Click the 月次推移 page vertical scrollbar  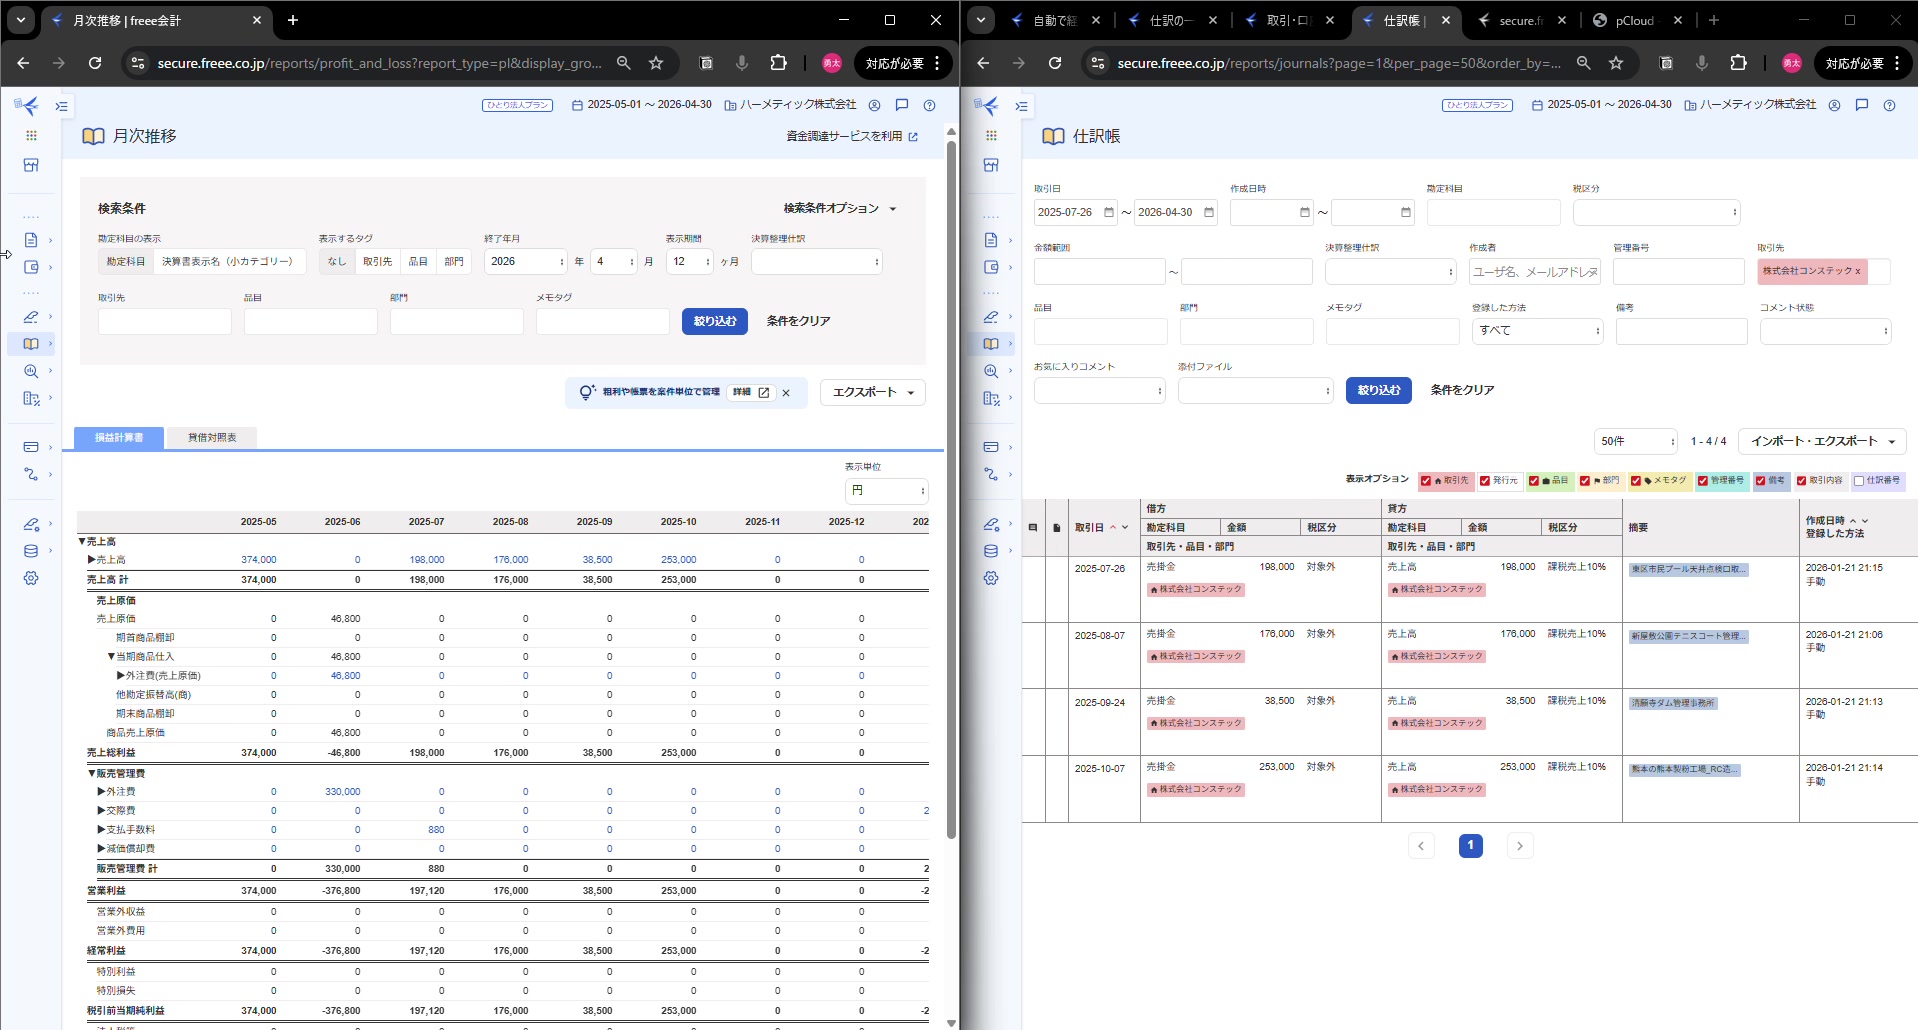click(x=951, y=490)
